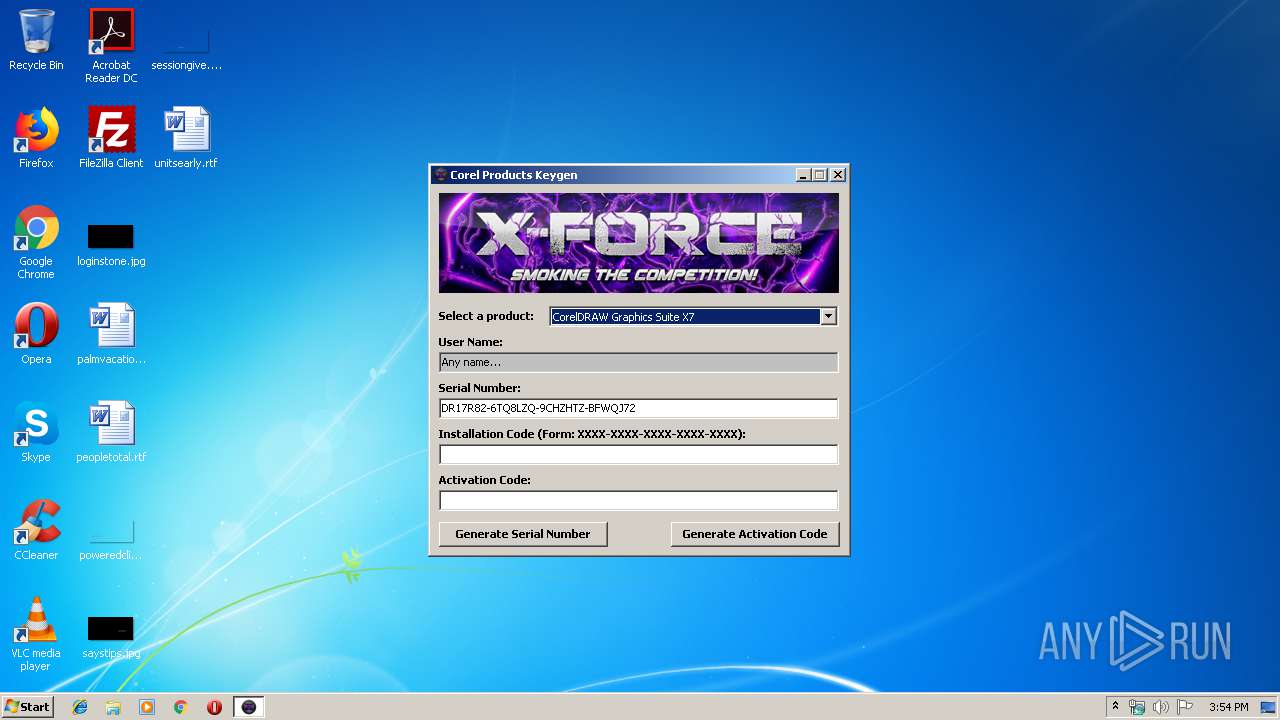This screenshot has width=1280, height=720.
Task: Launch Acrobat Reader DC shortcut
Action: pos(111,46)
